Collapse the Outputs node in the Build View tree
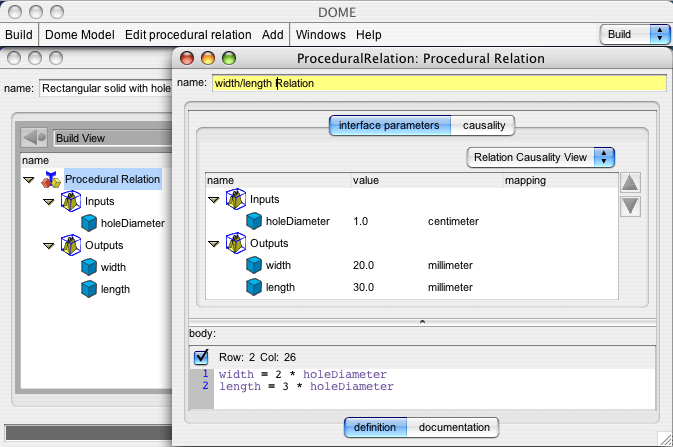 click(49, 246)
